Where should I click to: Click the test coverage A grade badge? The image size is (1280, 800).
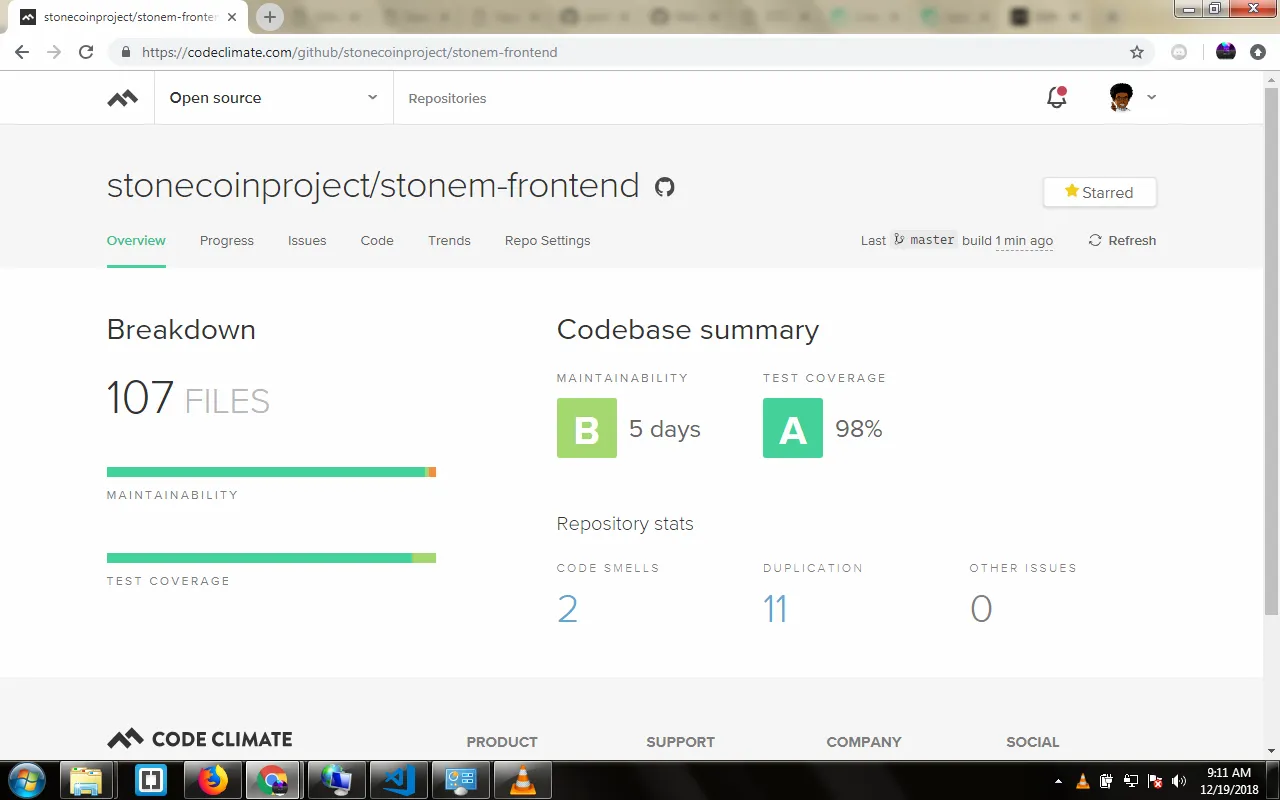coord(793,428)
